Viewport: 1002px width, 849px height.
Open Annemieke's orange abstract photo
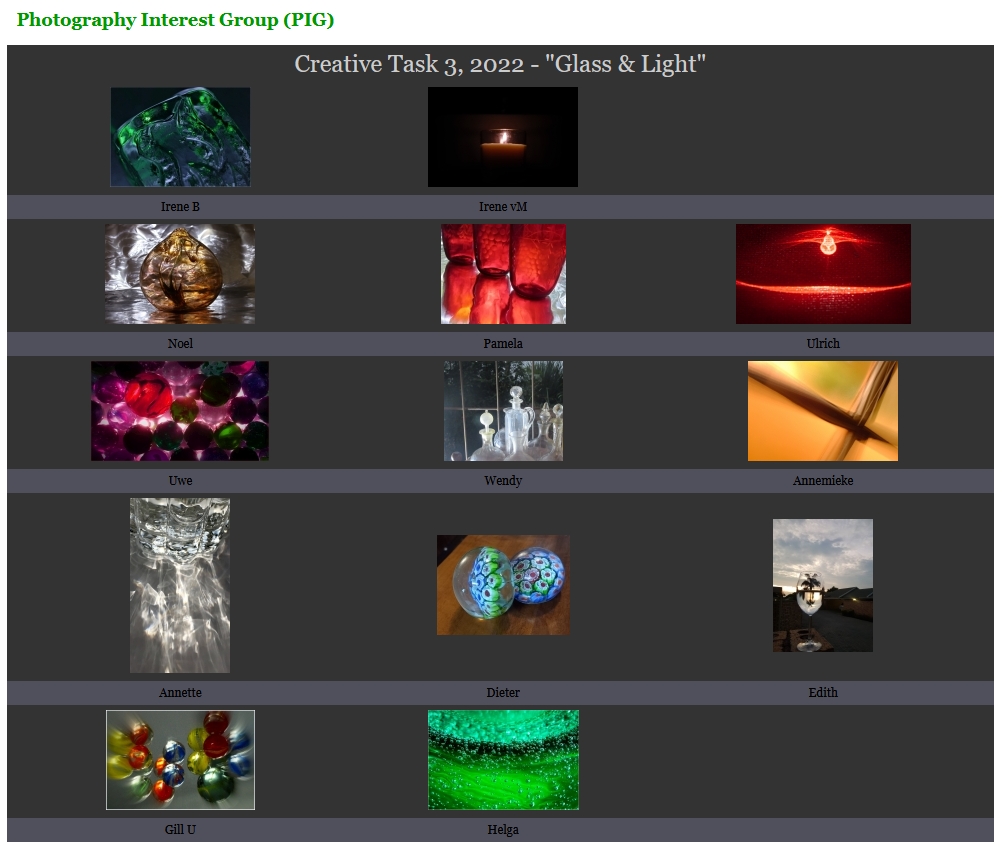(x=823, y=411)
